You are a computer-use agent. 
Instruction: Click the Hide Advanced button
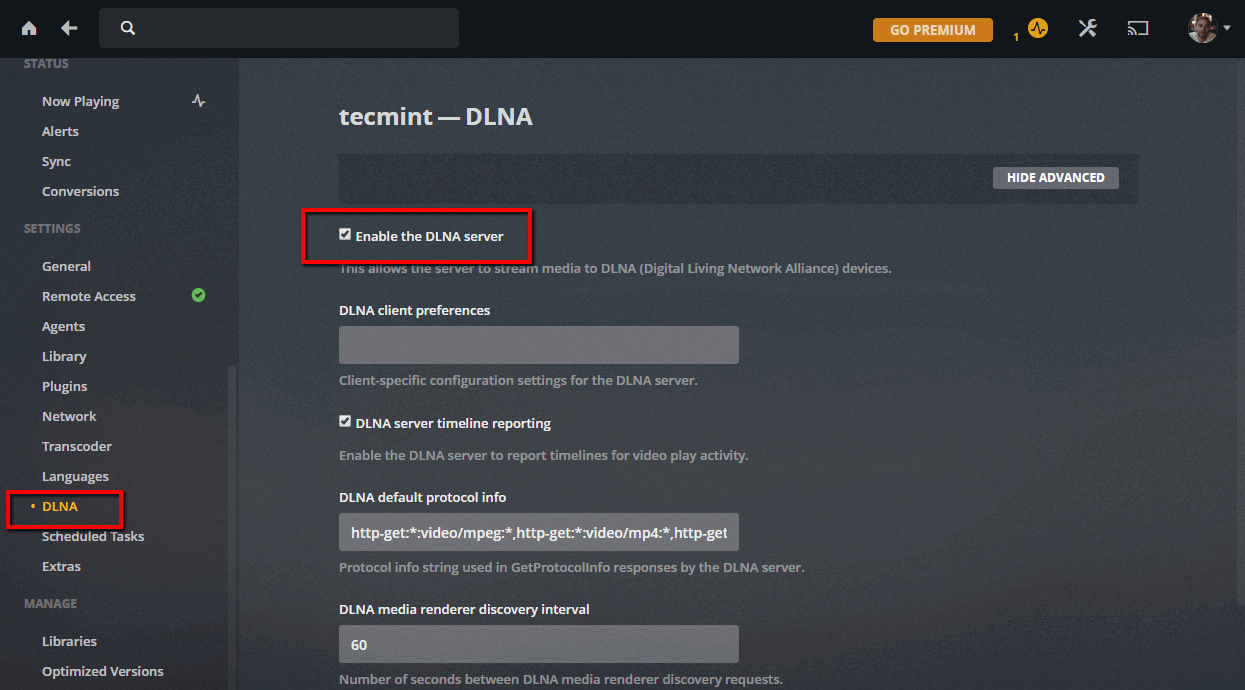[x=1055, y=177]
